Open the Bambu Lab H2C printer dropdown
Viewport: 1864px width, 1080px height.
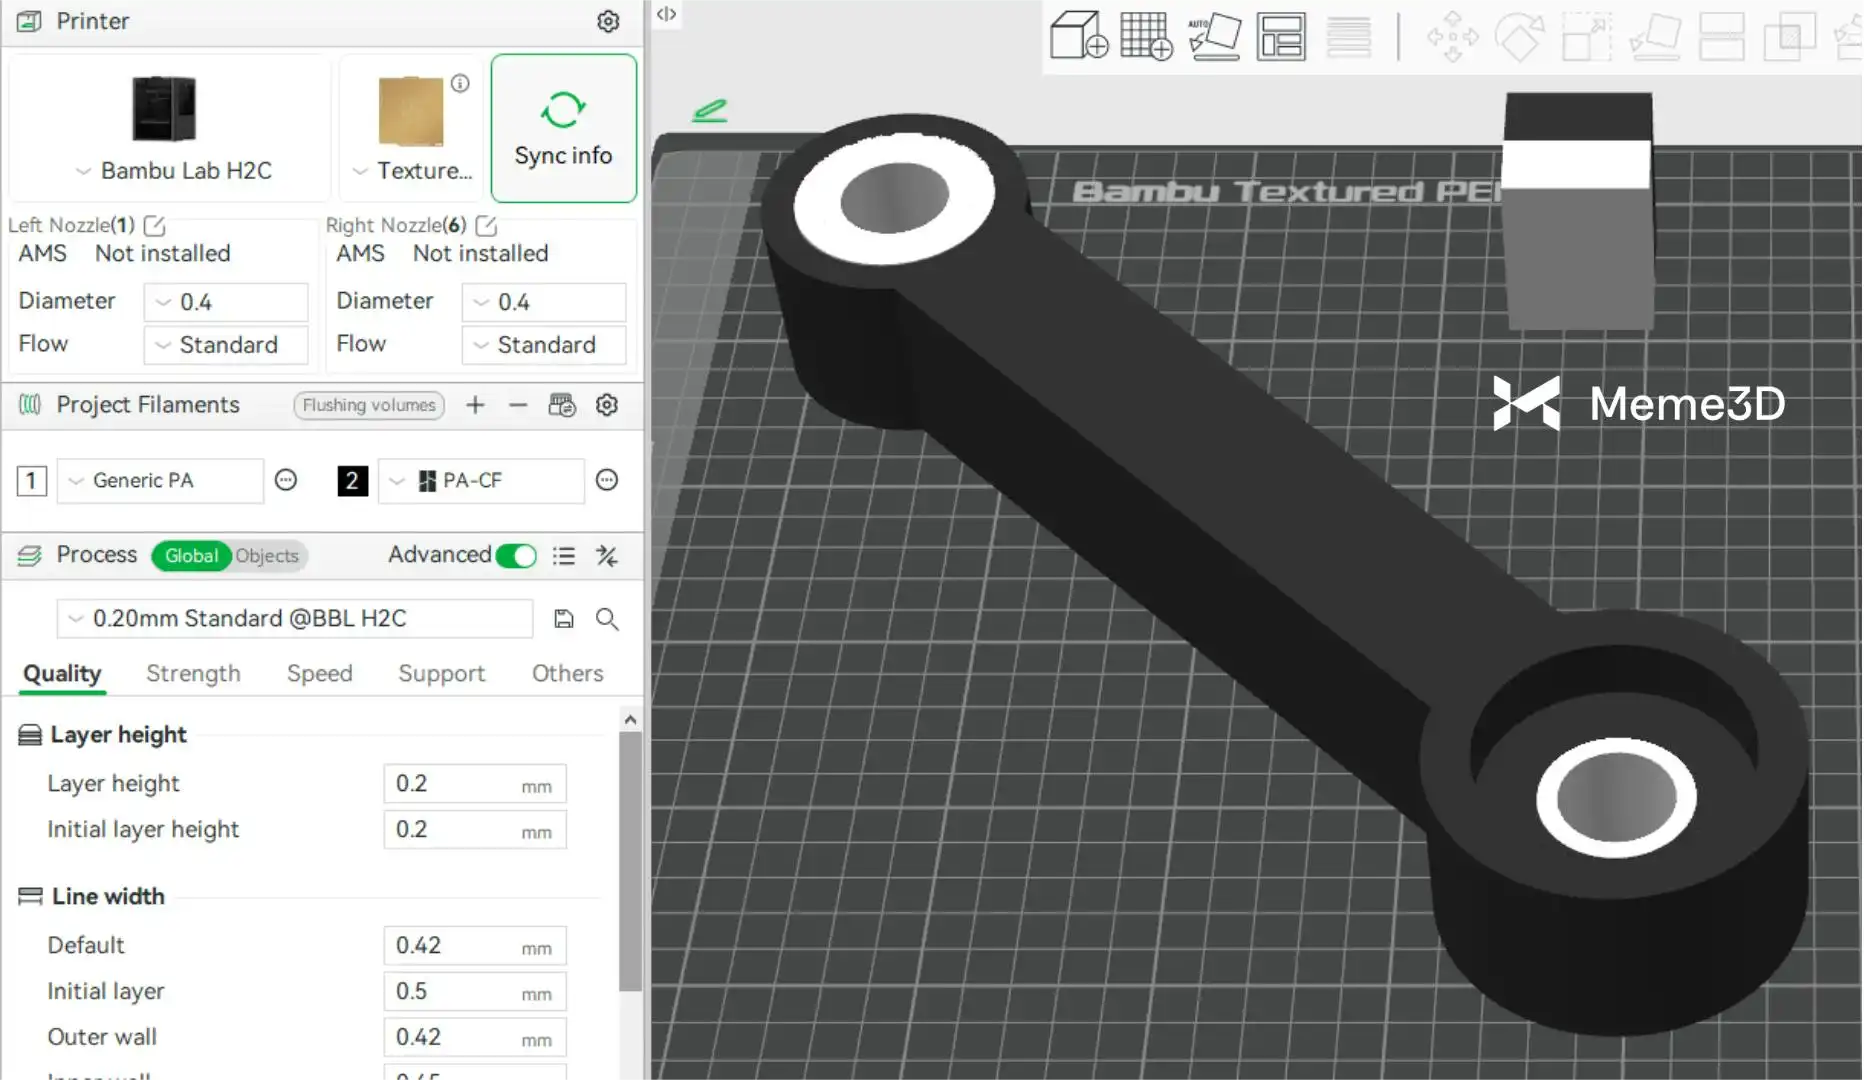(x=173, y=171)
